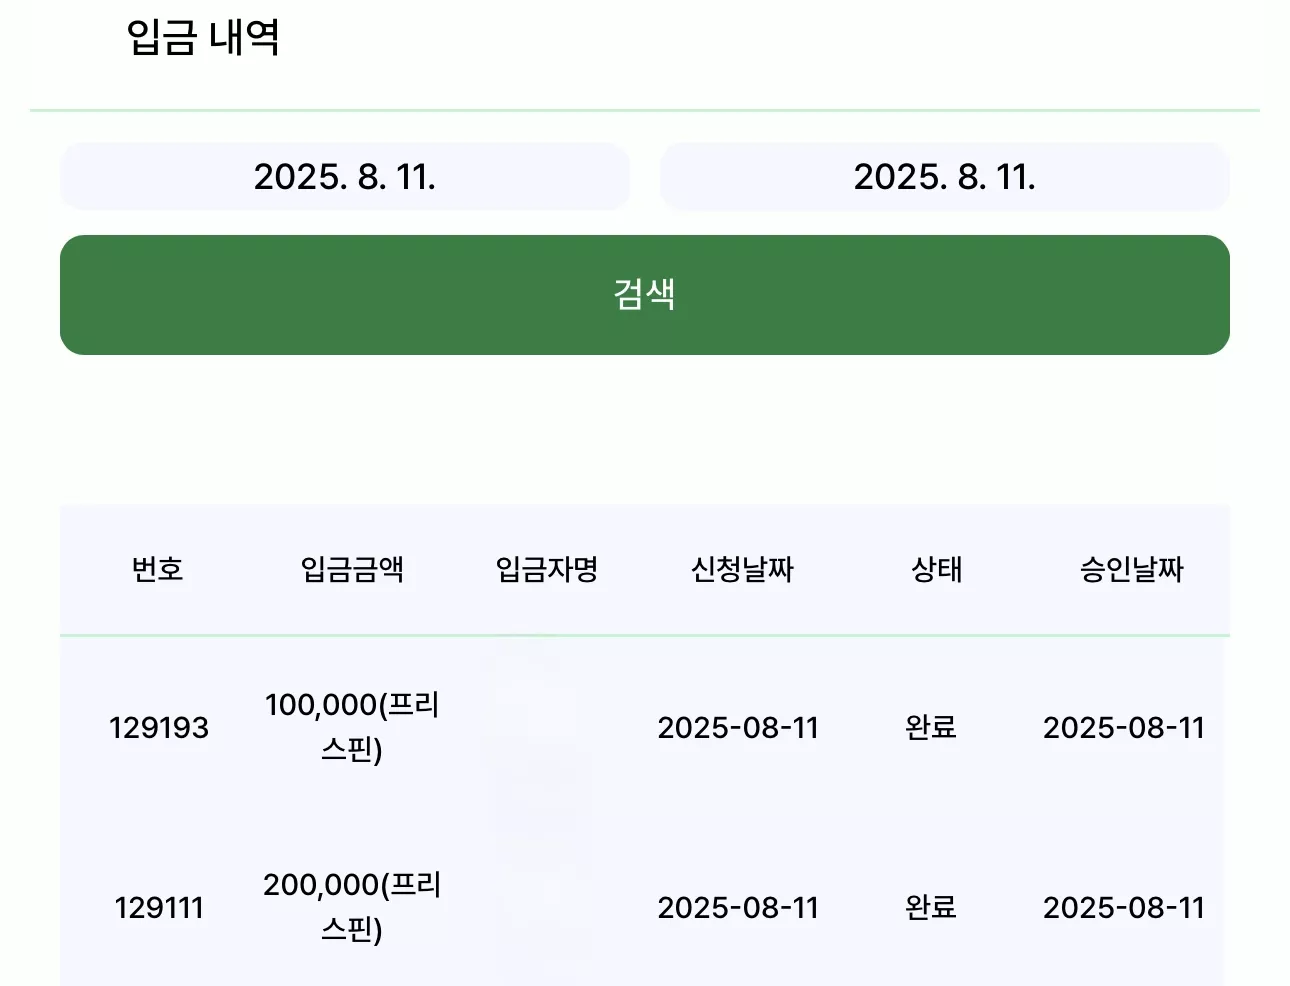Click the 입금 내역 page title

[x=203, y=38]
